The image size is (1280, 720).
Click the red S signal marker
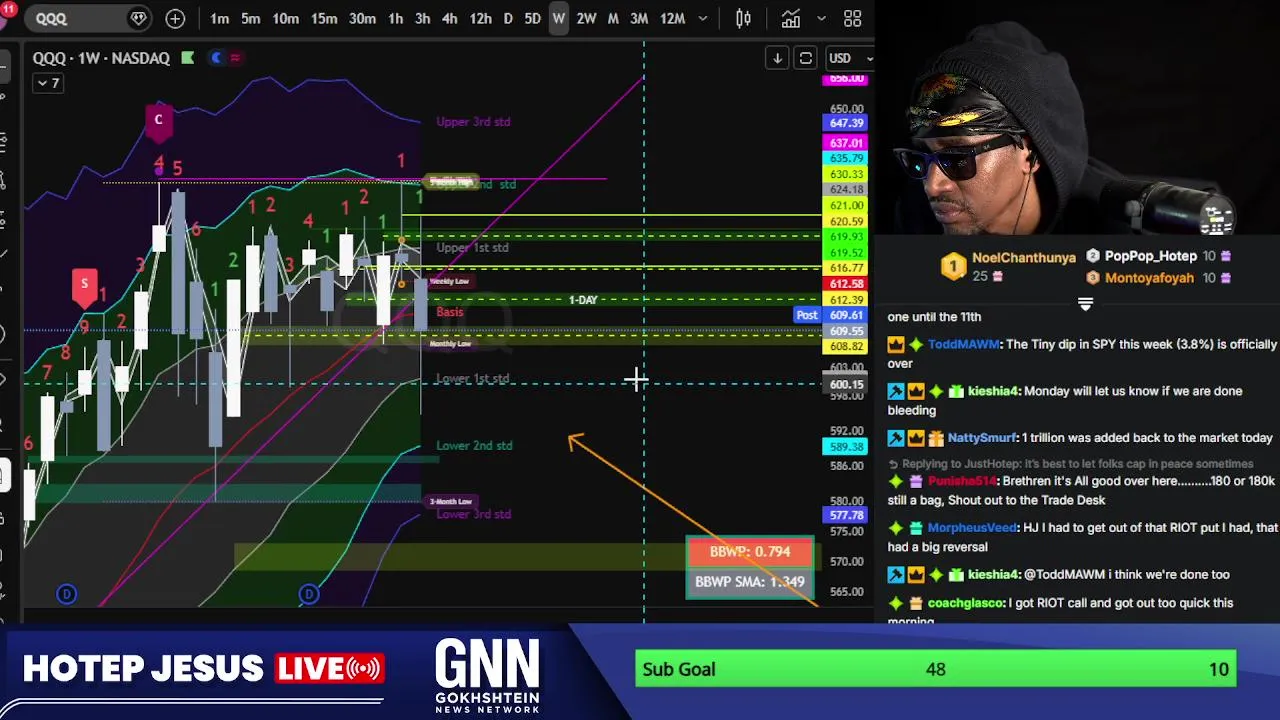(x=84, y=285)
